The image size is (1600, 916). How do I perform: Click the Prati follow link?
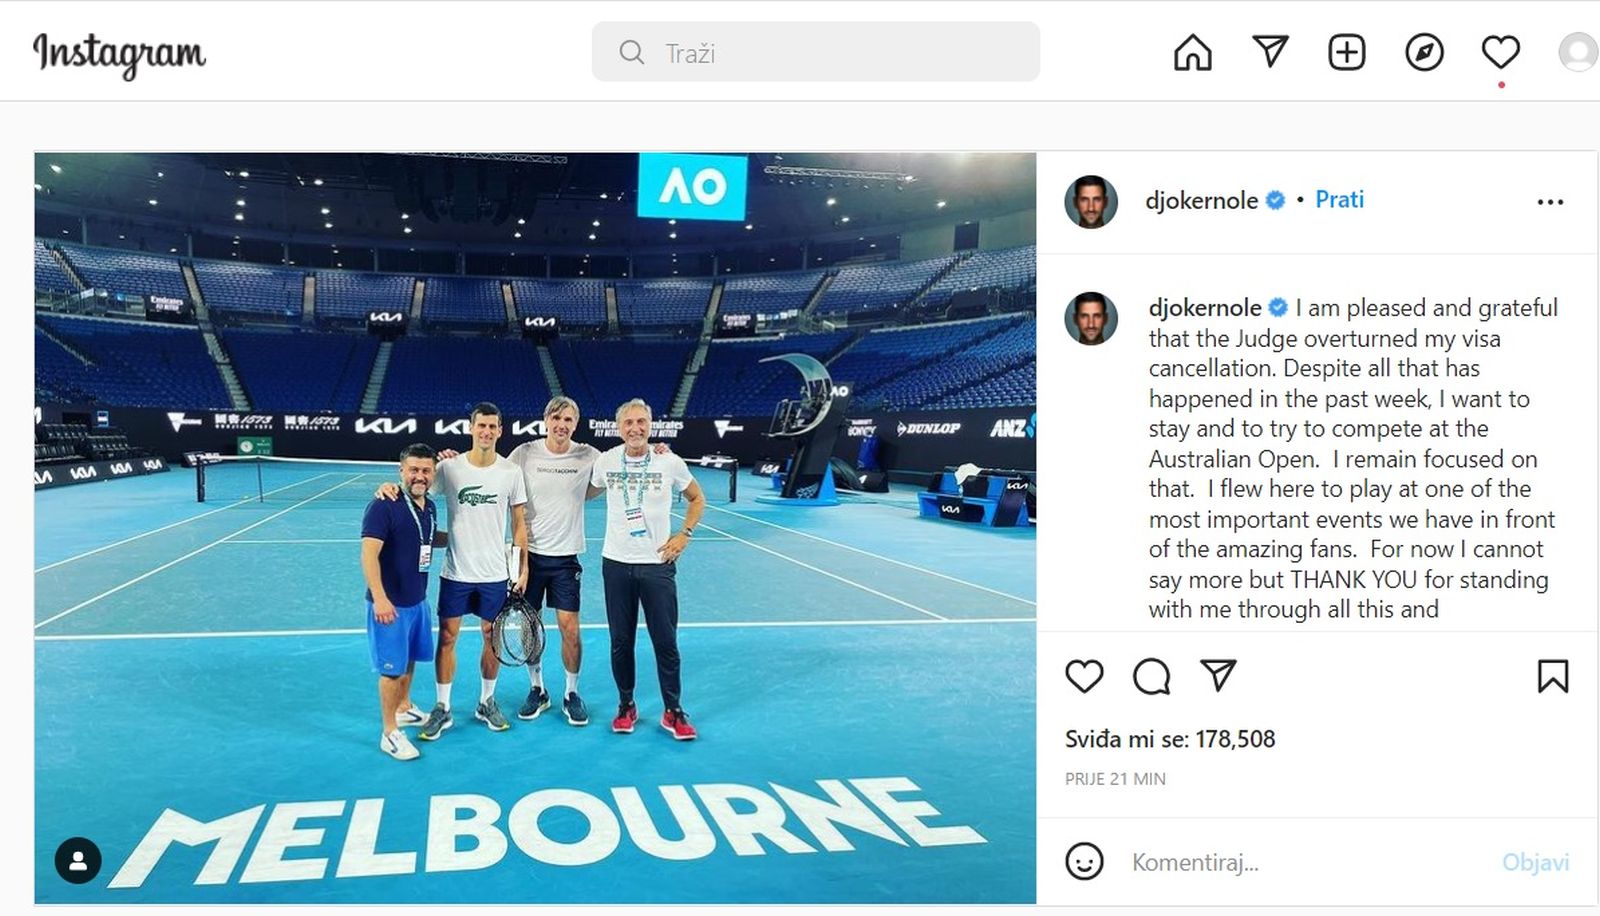1339,200
